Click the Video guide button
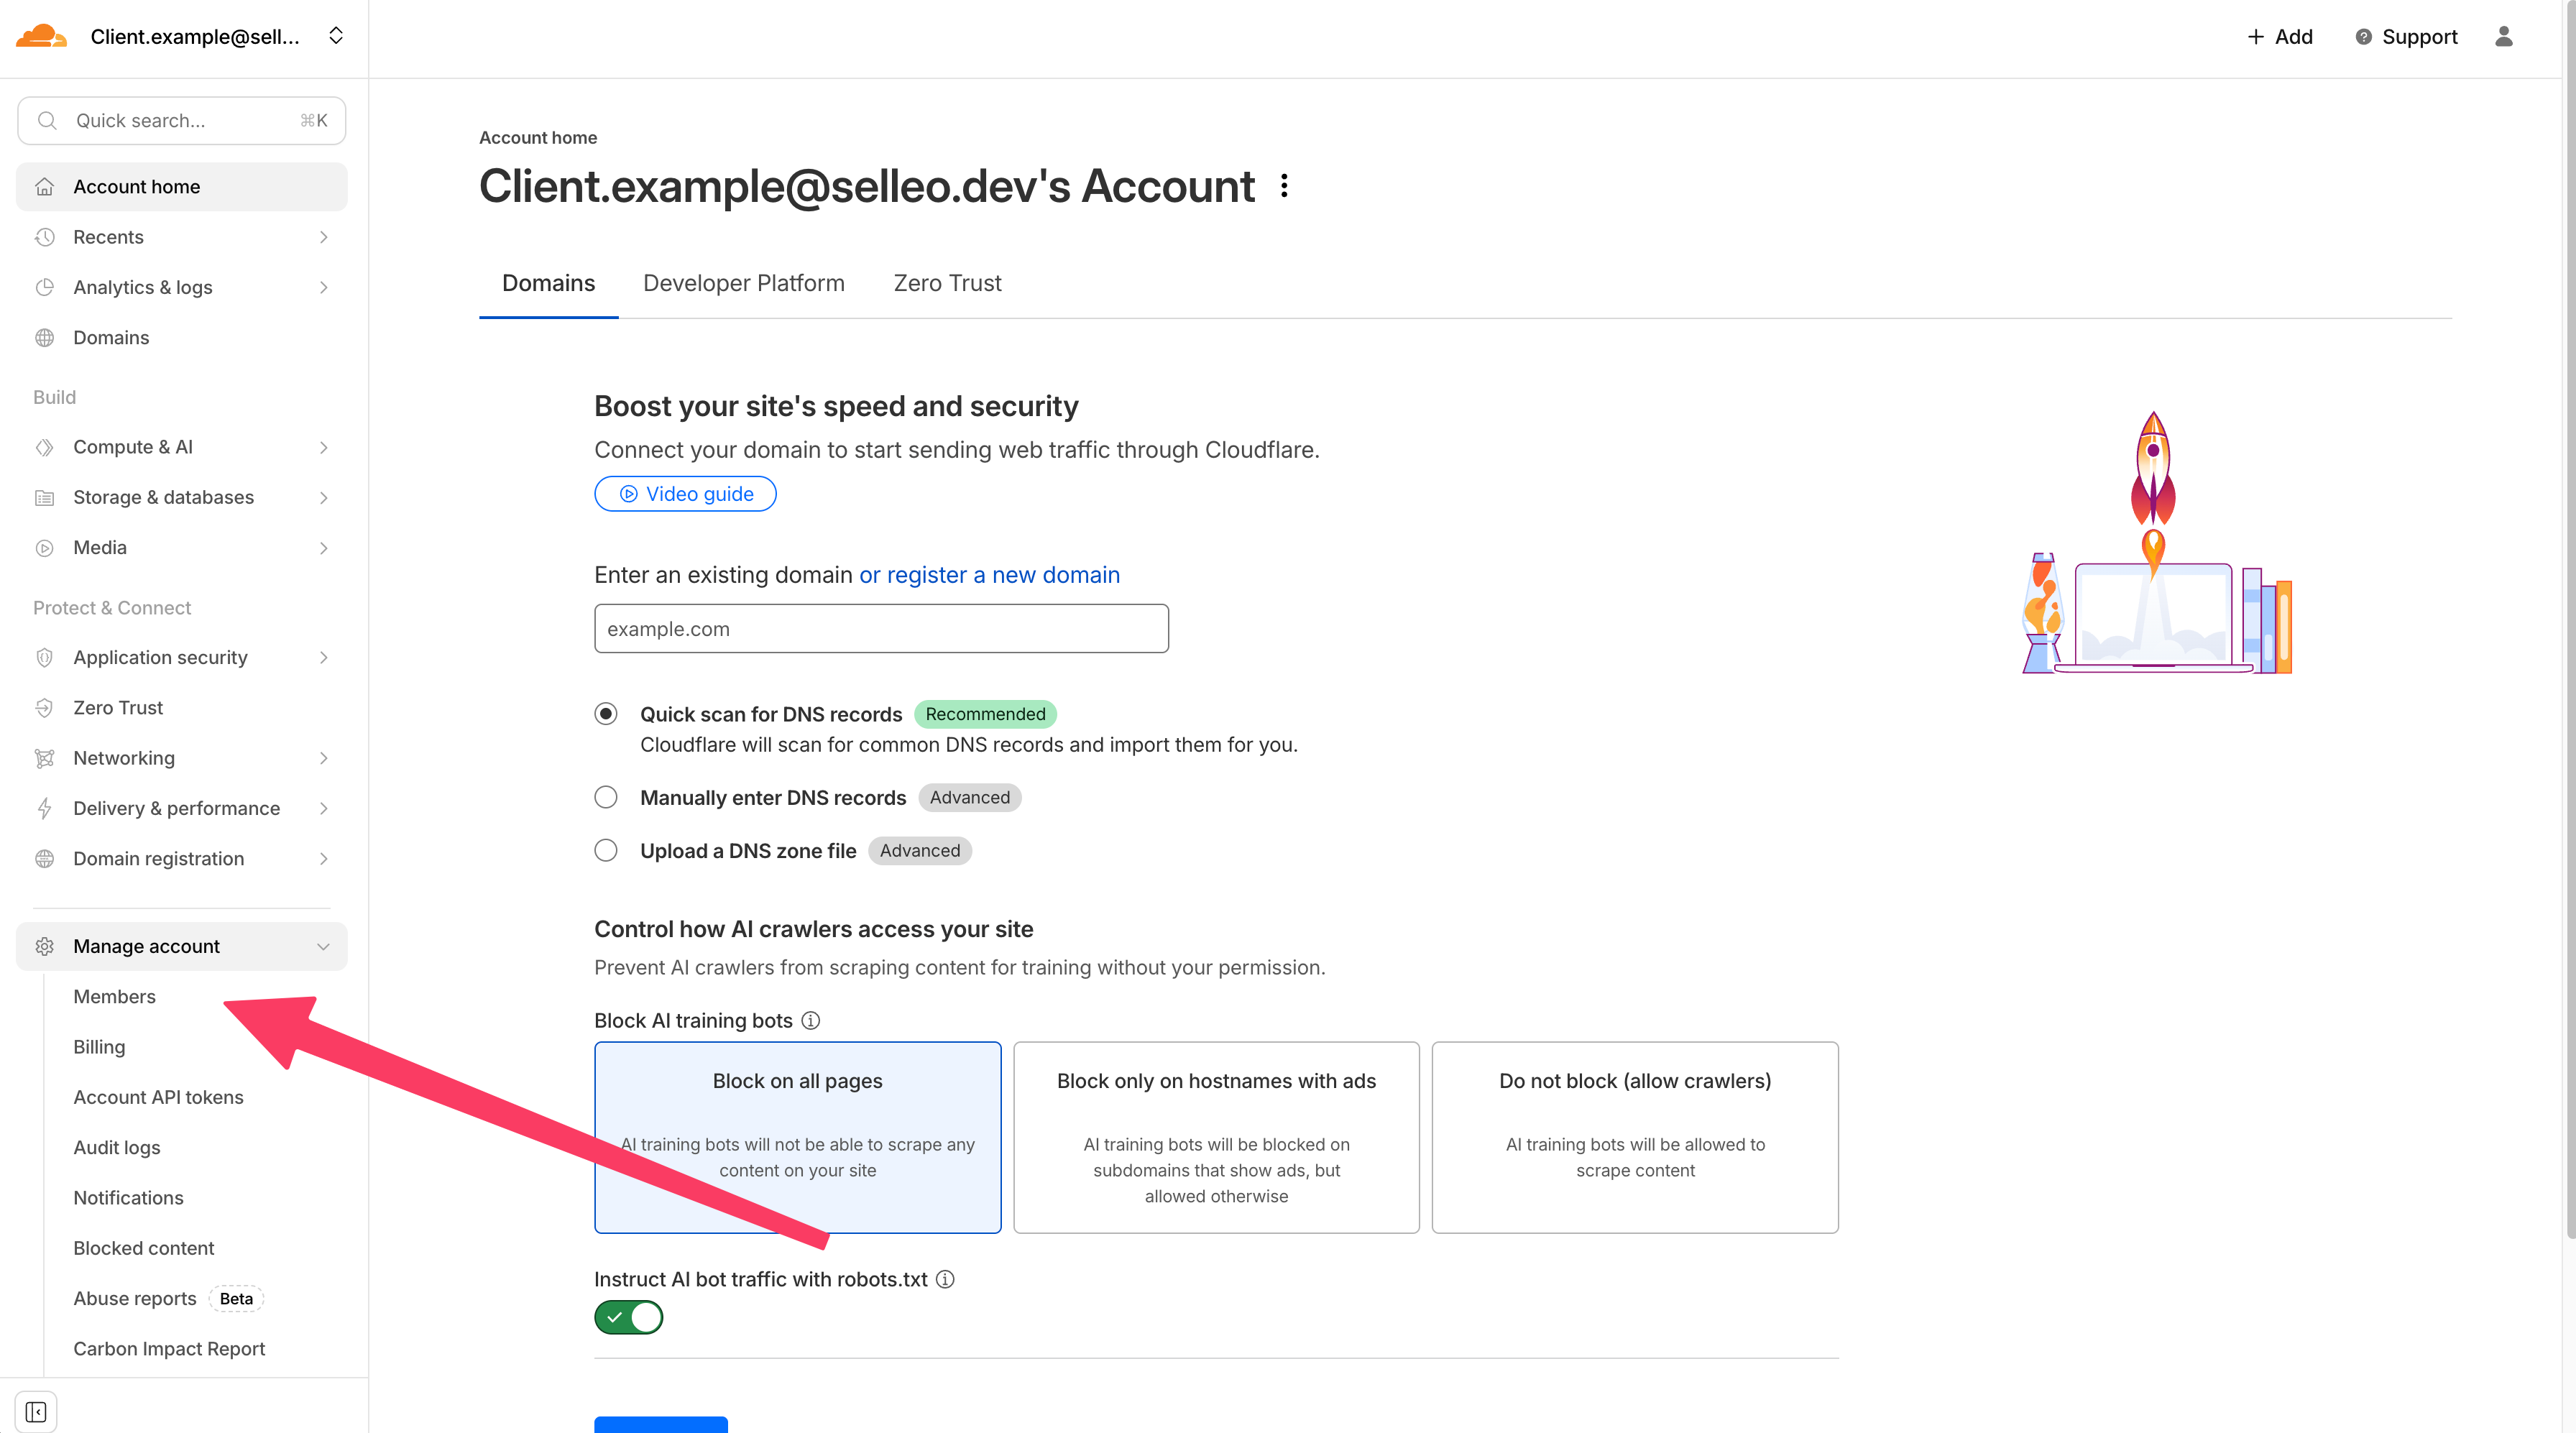Screen dimensions: 2576x1433 (x=685, y=494)
